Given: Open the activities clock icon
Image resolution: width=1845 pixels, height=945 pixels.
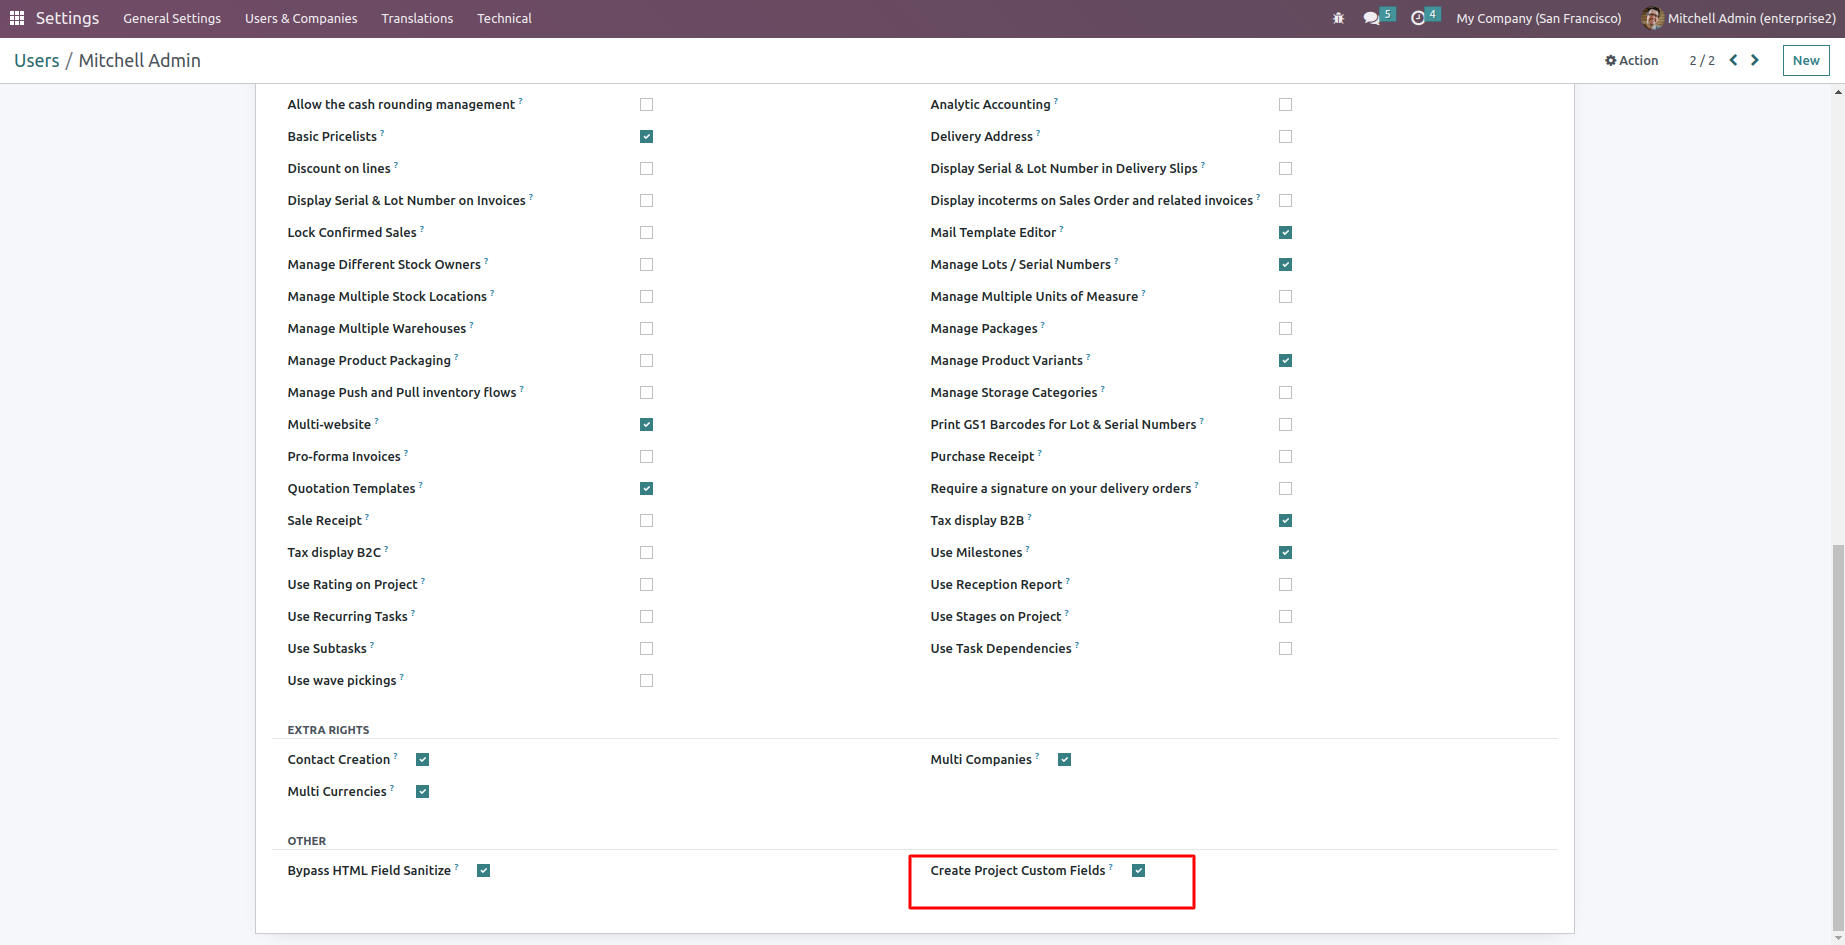Looking at the screenshot, I should pyautogui.click(x=1418, y=18).
